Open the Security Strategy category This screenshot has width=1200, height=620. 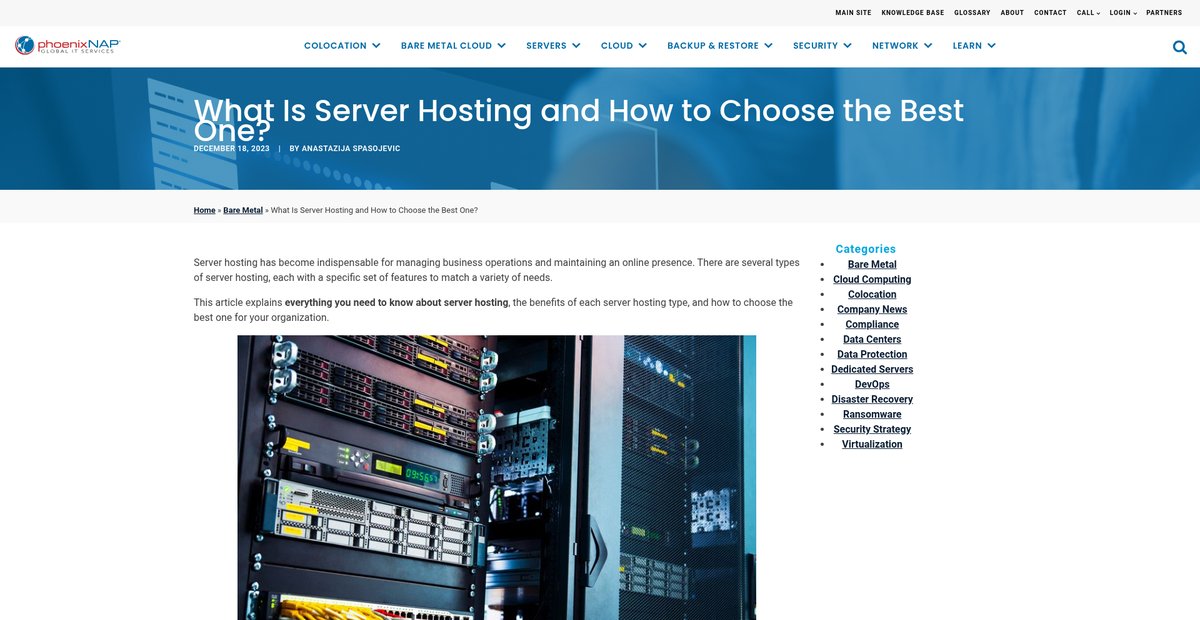[872, 429]
